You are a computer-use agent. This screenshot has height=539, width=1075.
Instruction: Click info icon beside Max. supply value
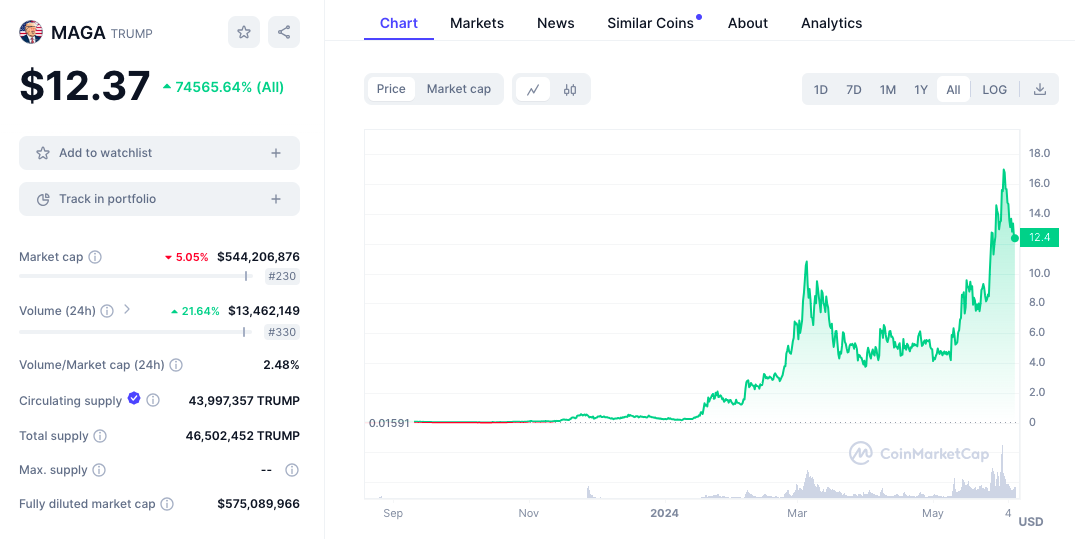(x=291, y=470)
